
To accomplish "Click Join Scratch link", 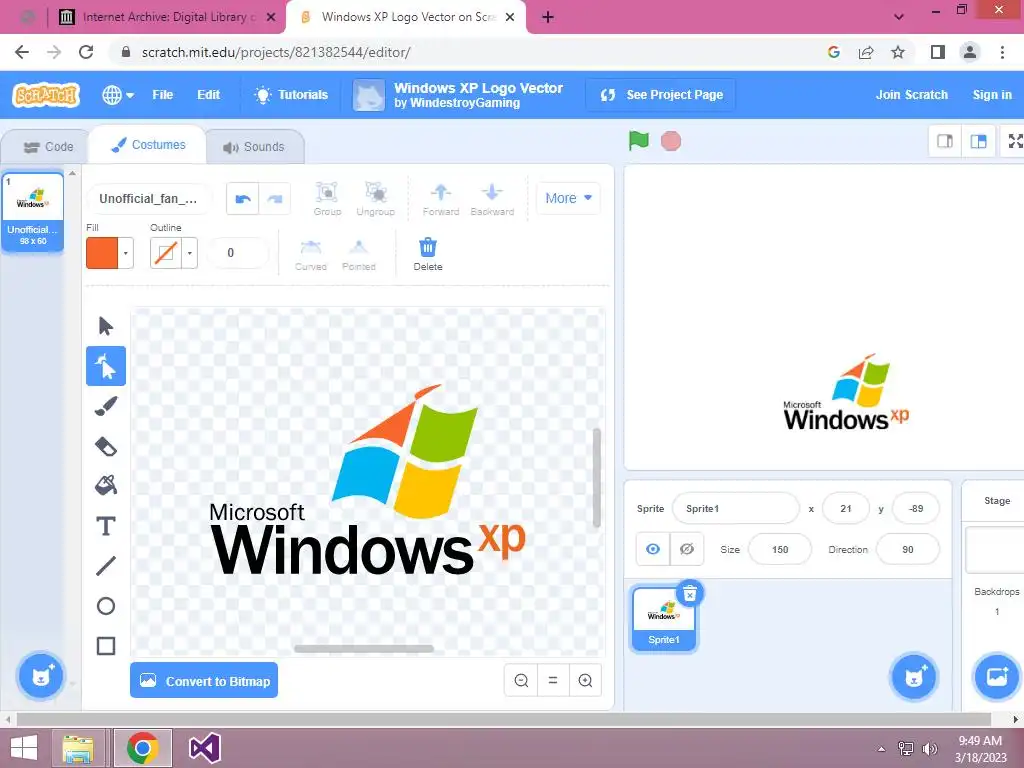I will (911, 95).
